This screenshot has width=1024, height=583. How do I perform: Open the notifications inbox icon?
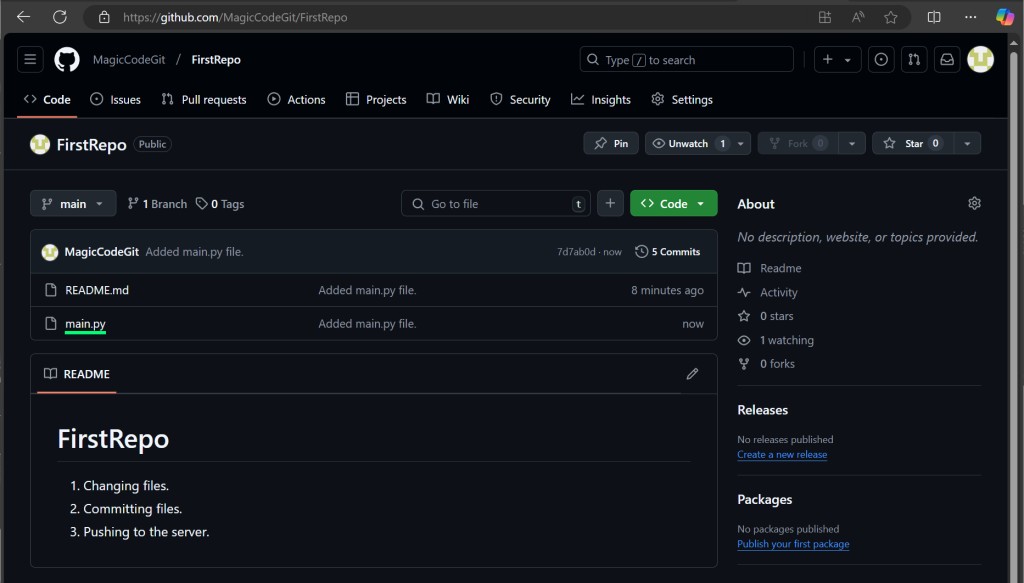click(x=946, y=60)
